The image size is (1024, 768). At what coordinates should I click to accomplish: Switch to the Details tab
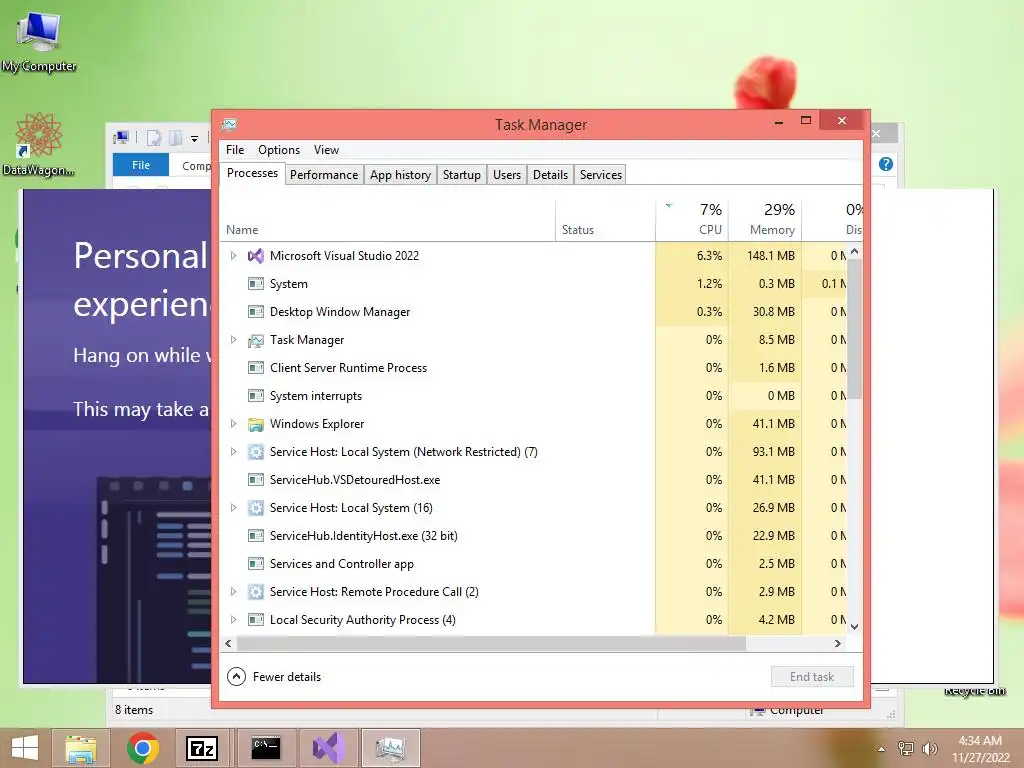pos(550,174)
